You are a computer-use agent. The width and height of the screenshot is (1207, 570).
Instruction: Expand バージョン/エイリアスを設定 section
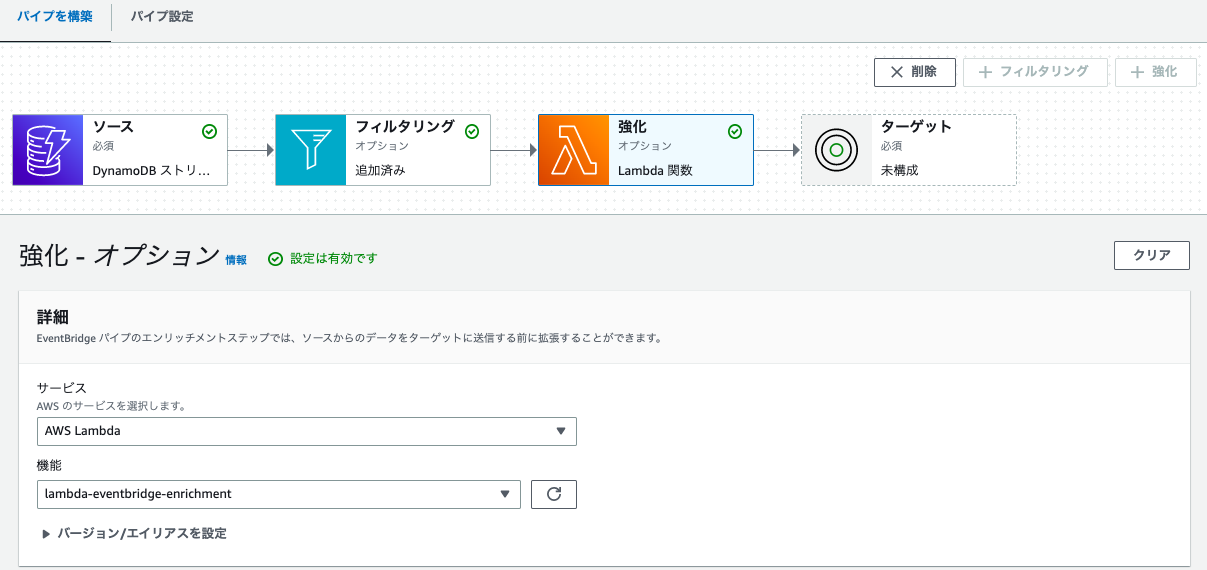[x=135, y=534]
